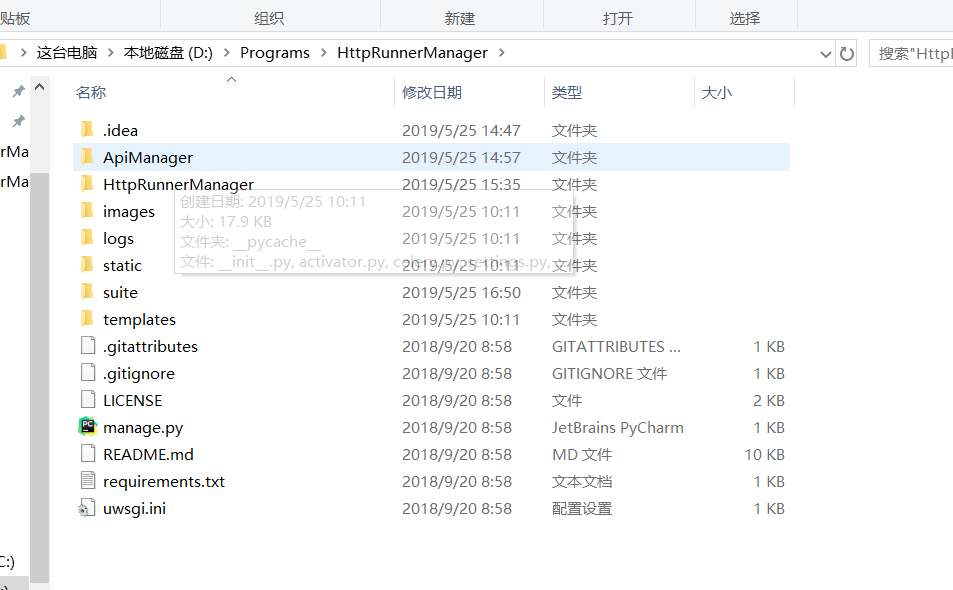953x590 pixels.
Task: Click suite modified date 2019/5/25 16:50
Action: click(461, 292)
